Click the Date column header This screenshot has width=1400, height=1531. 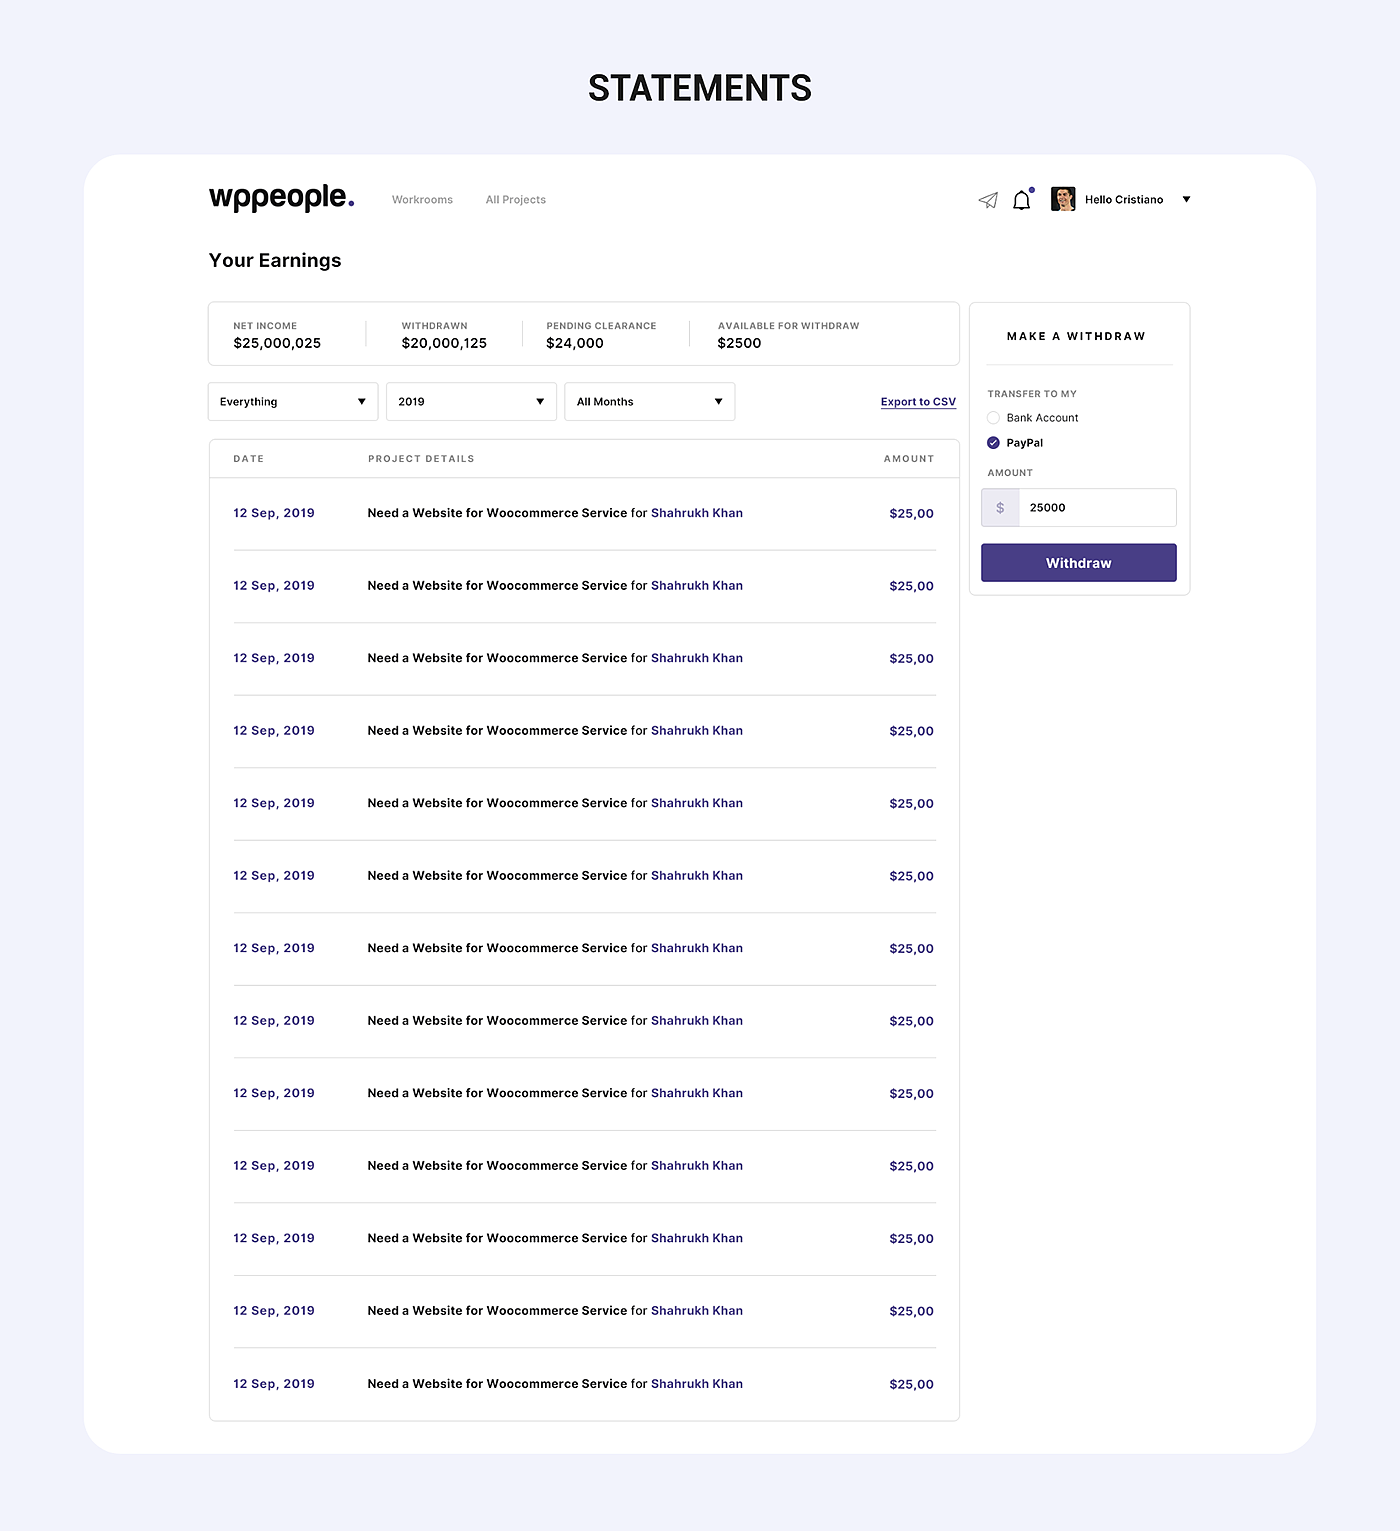pos(249,459)
